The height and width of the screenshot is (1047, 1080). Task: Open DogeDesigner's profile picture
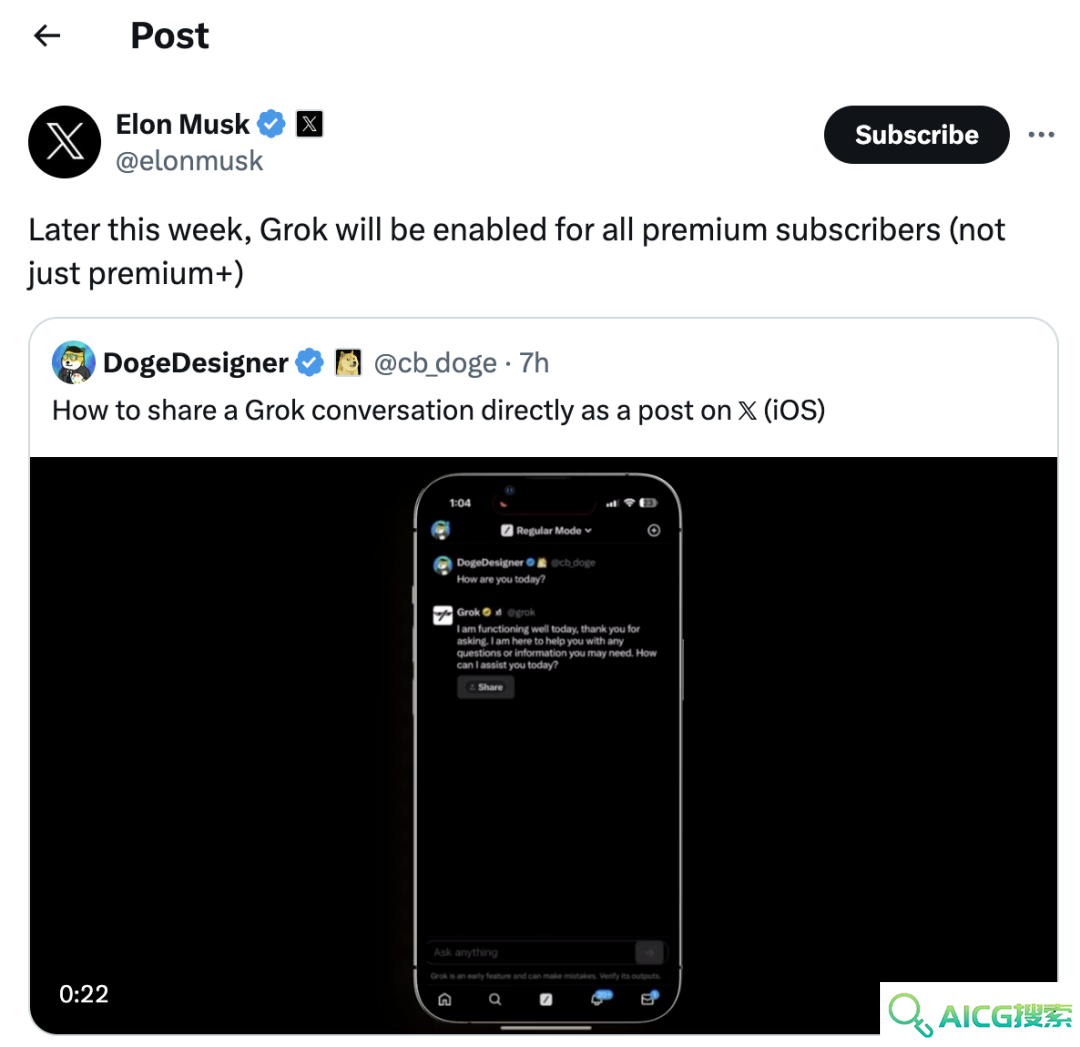(x=74, y=362)
